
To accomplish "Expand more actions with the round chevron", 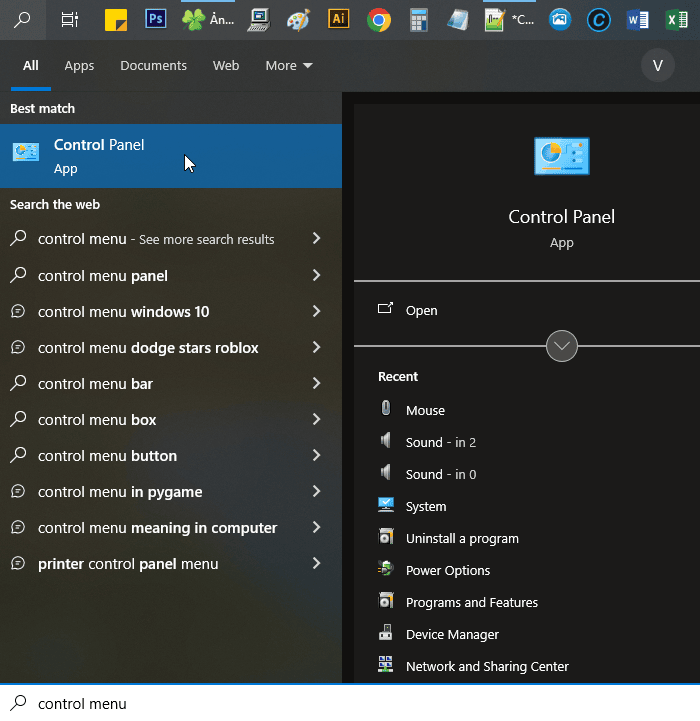I will (562, 346).
